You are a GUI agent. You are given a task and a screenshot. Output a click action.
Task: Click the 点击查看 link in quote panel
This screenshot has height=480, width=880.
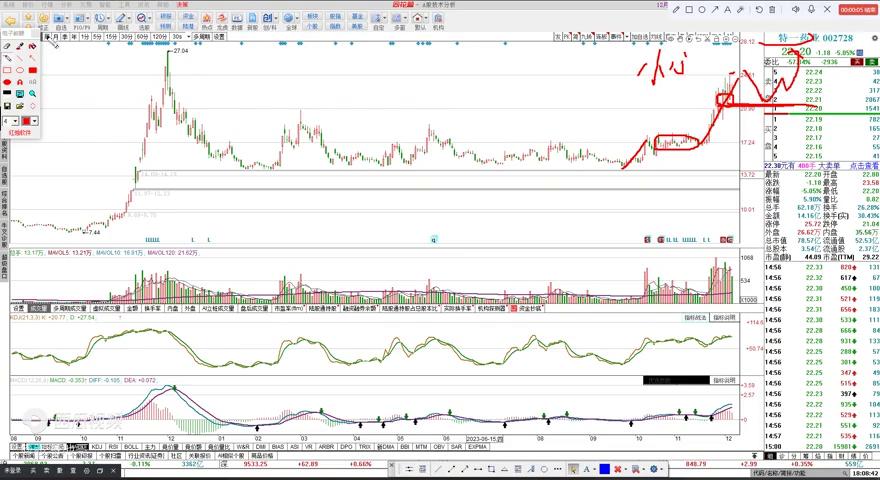863,166
